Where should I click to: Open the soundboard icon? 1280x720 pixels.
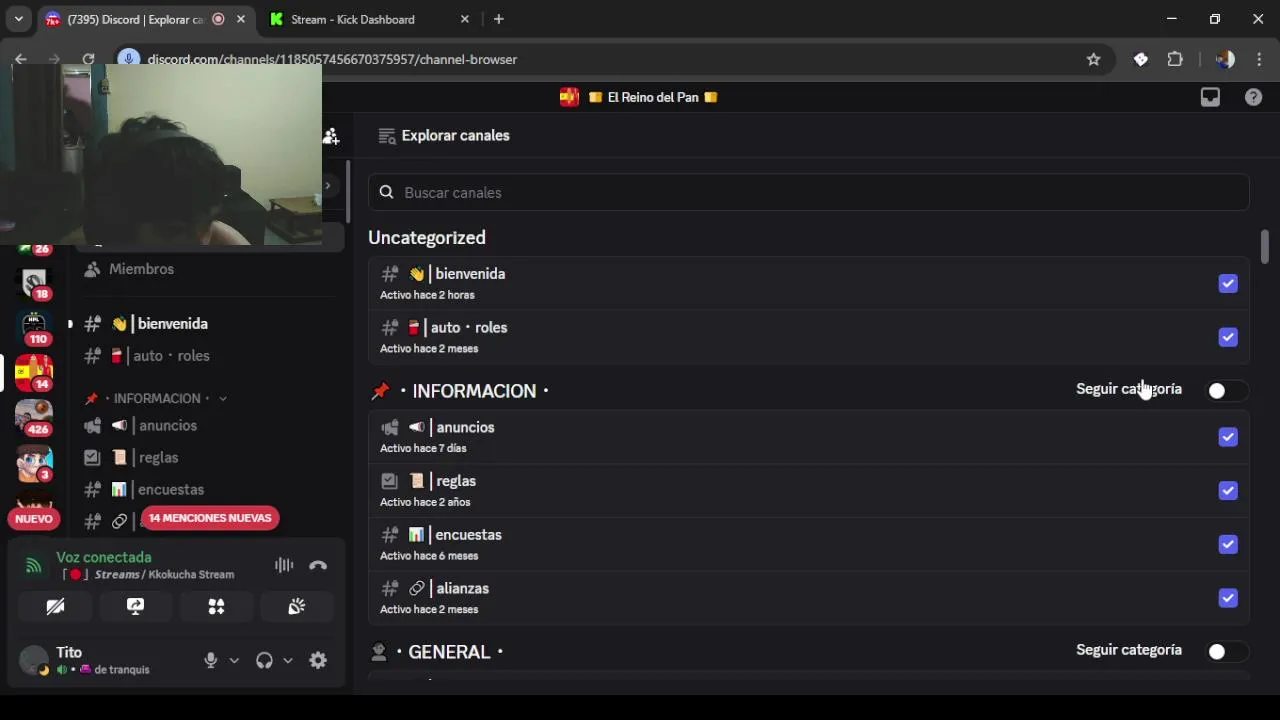[x=297, y=607]
